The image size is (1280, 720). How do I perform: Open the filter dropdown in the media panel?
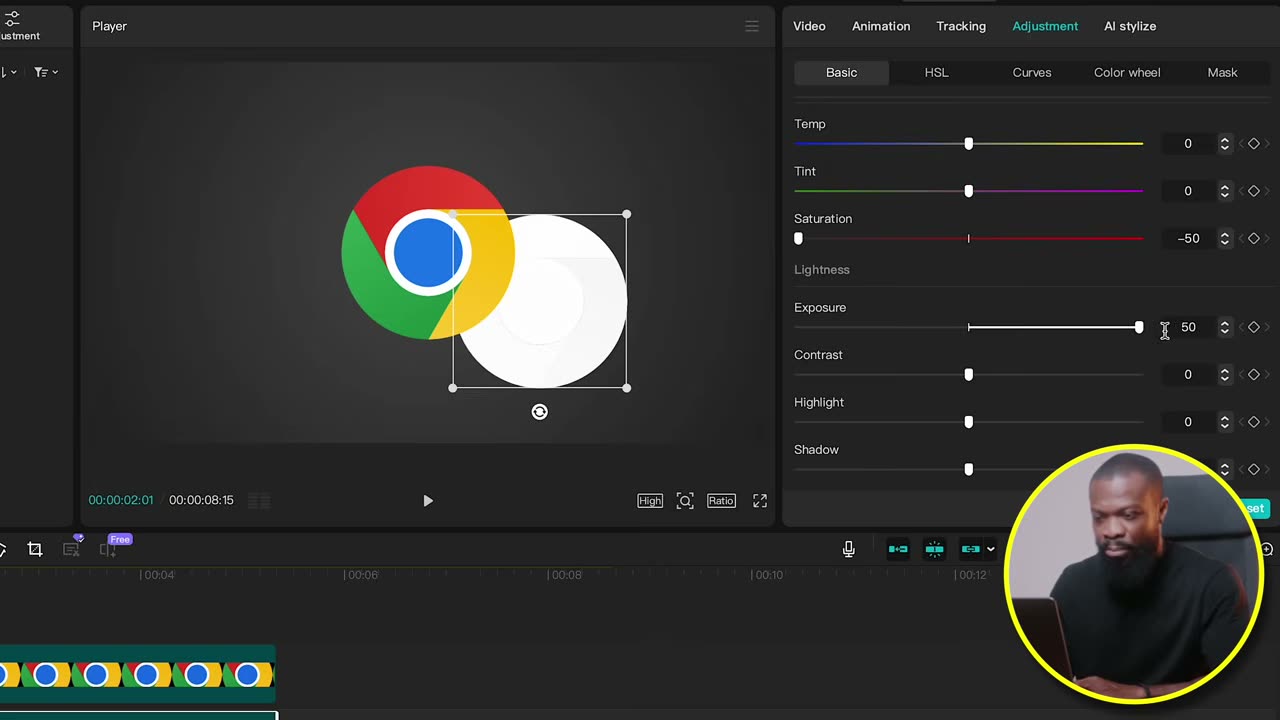click(46, 72)
